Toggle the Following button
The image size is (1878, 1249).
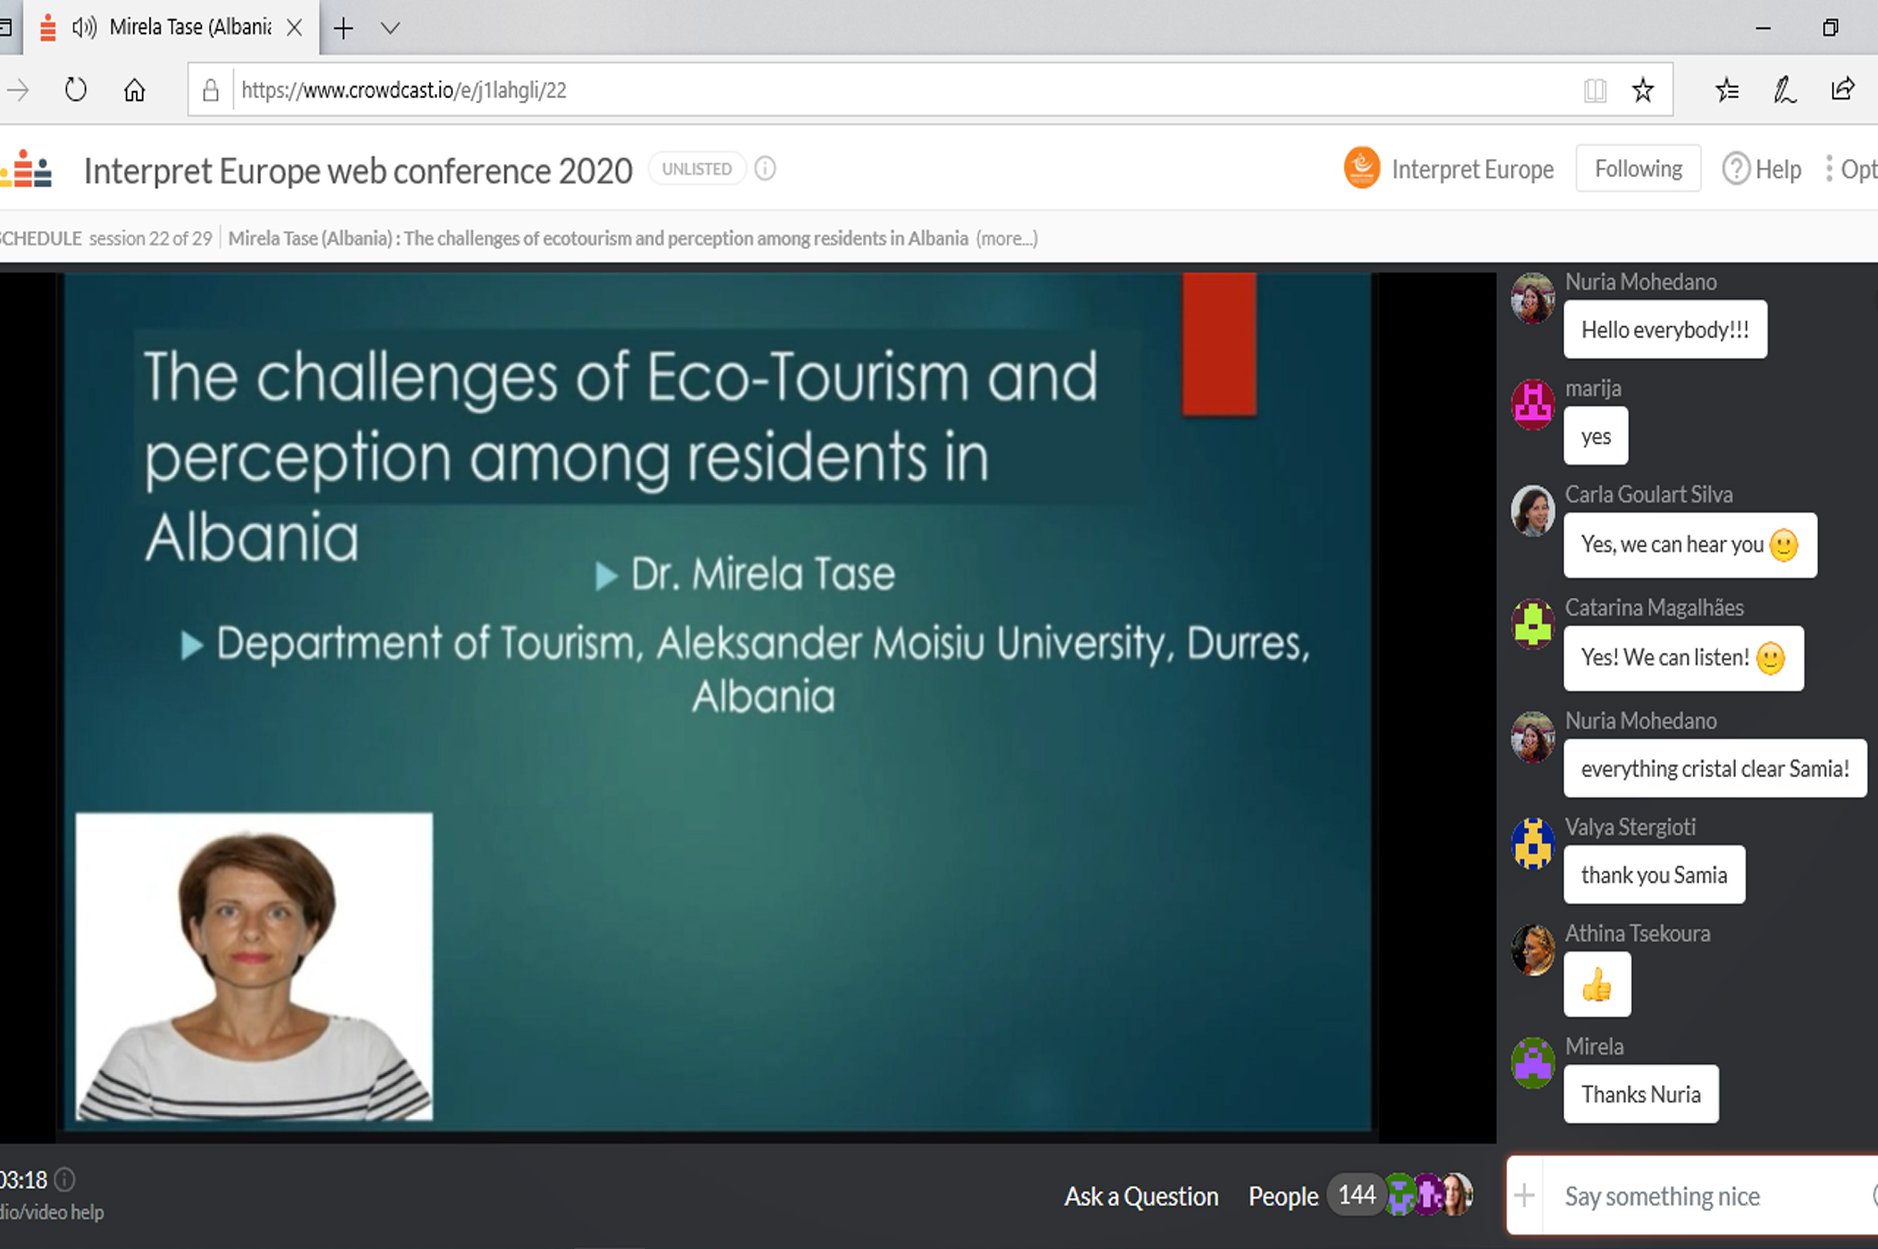1637,169
